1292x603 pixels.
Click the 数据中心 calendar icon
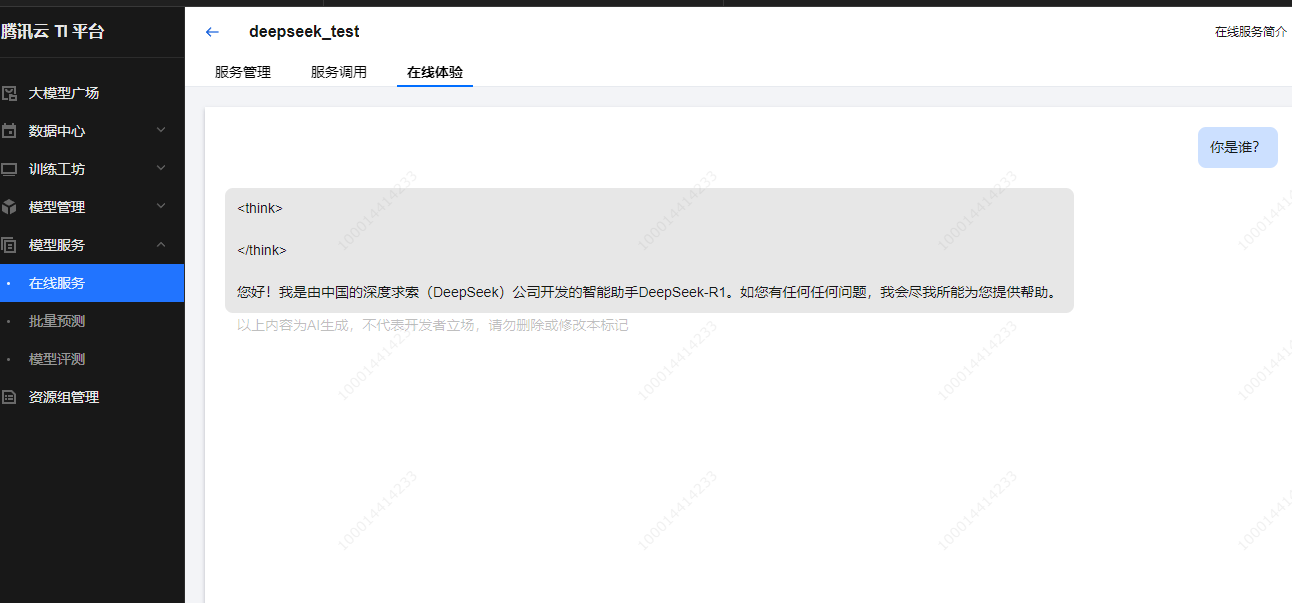click(9, 131)
